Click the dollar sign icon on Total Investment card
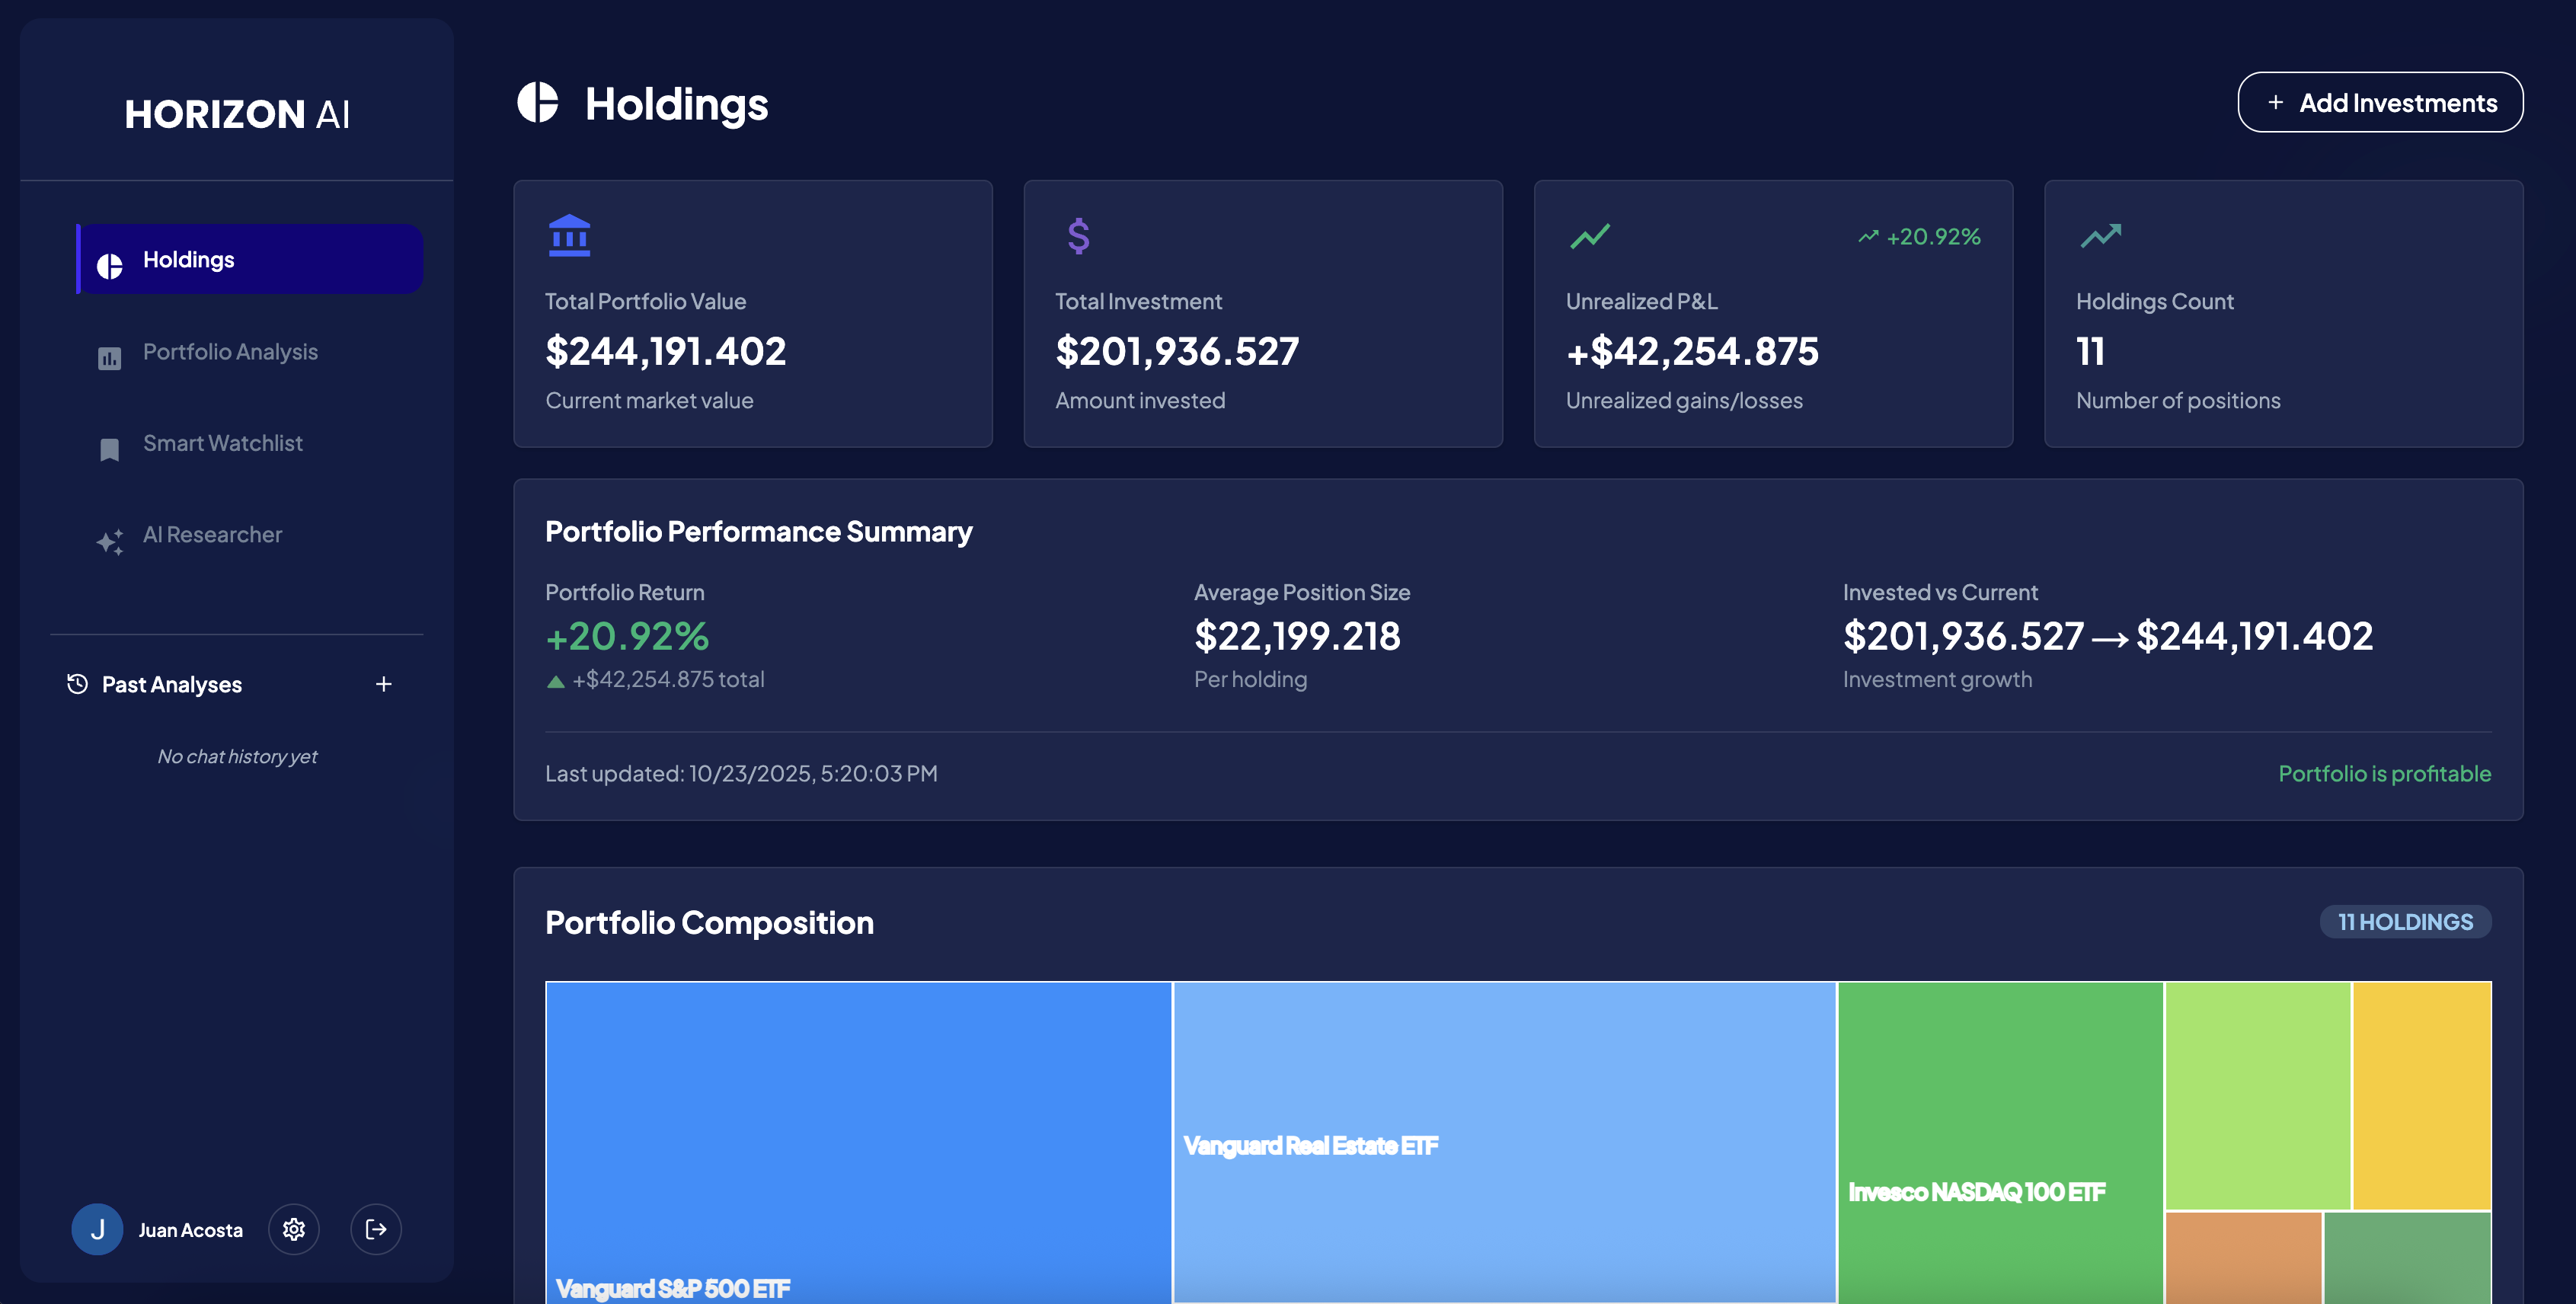 1078,236
